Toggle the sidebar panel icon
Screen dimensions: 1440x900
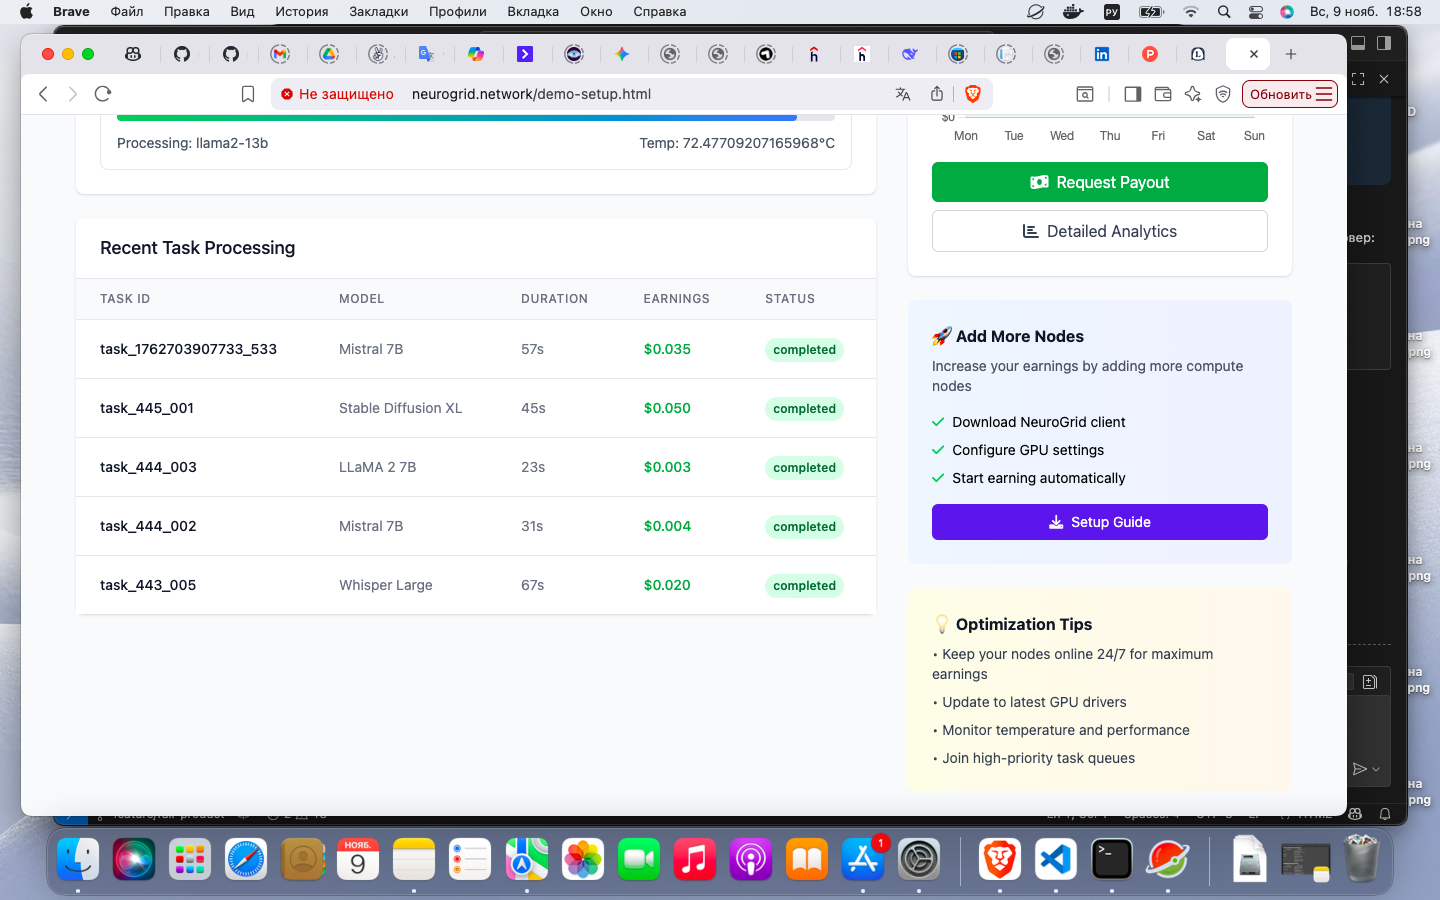[x=1133, y=94]
